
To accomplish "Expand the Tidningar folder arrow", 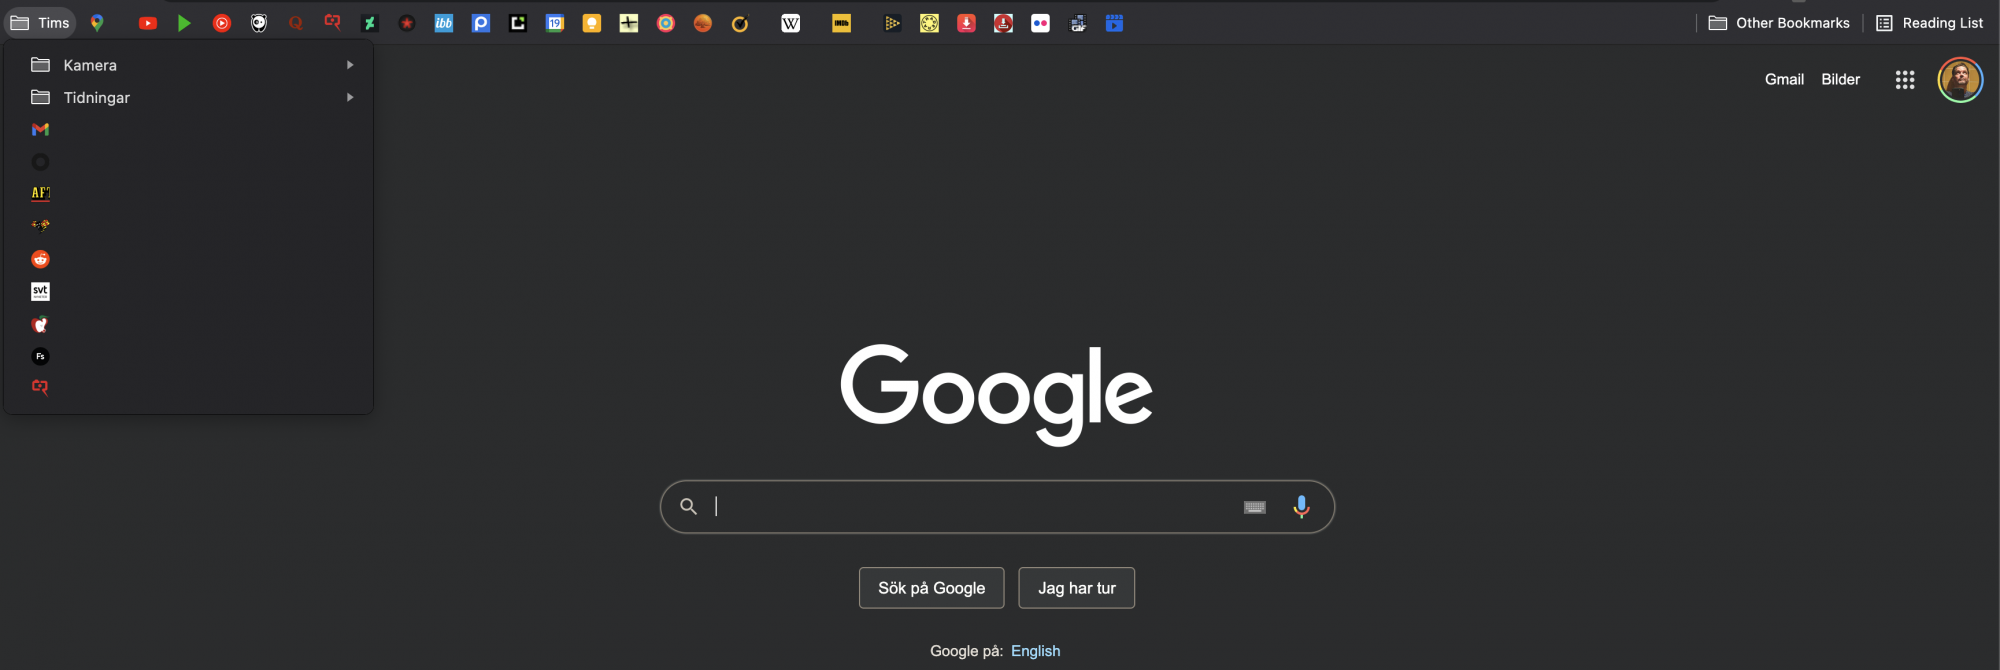I will [x=350, y=97].
